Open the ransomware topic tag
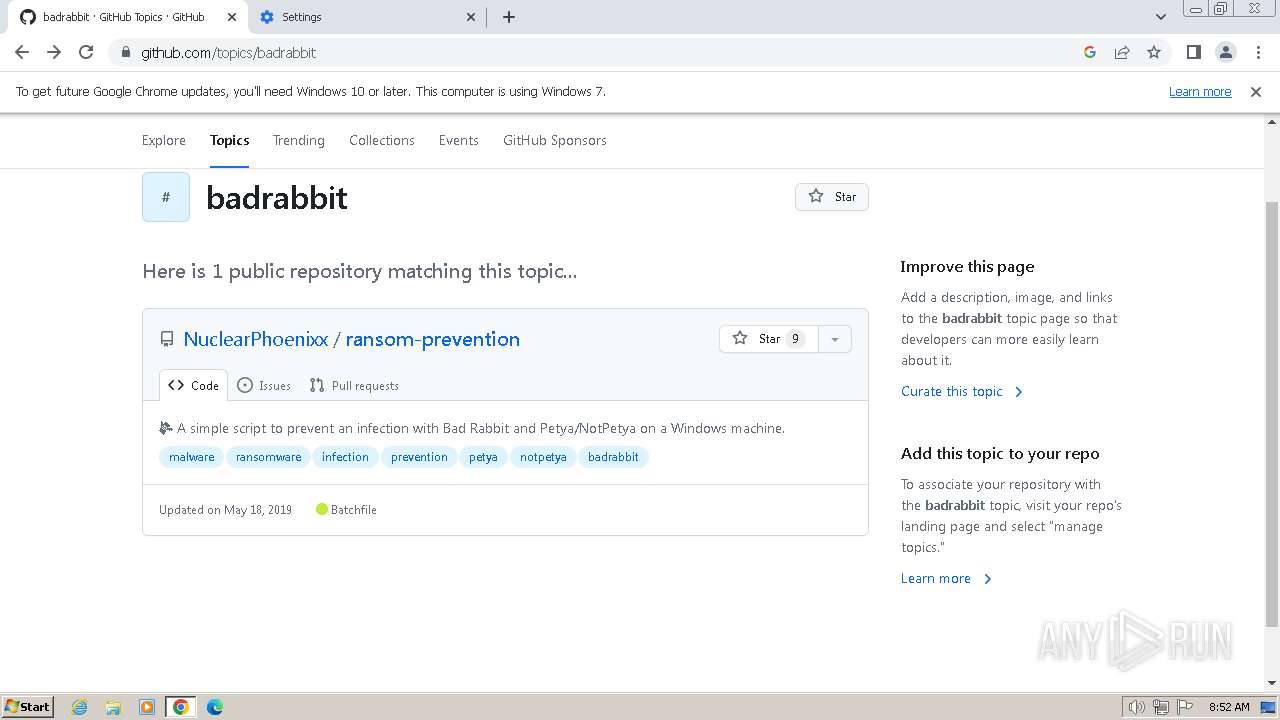This screenshot has width=1280, height=720. (269, 457)
